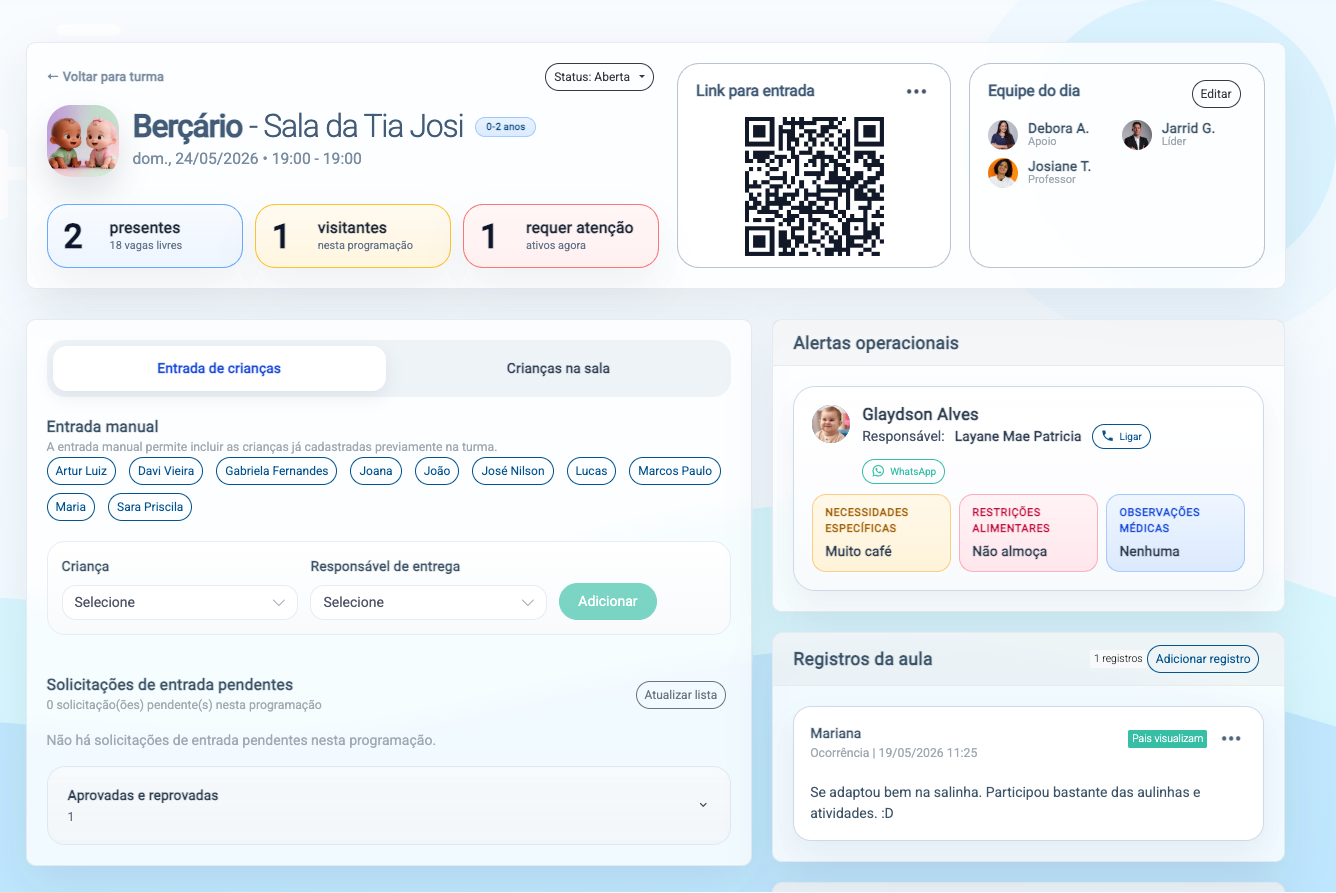1336x893 pixels.
Task: Open options for the Mariana record
Action: coord(1231,739)
